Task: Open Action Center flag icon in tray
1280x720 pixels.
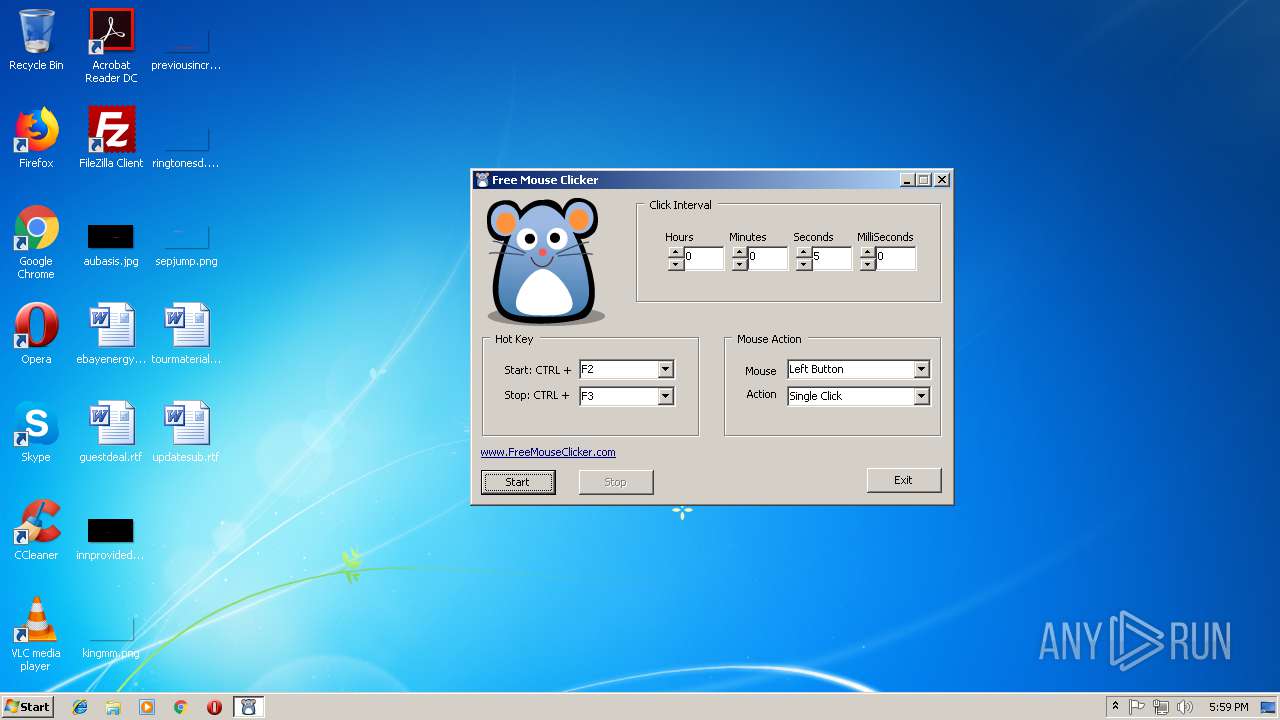Action: [1137, 707]
